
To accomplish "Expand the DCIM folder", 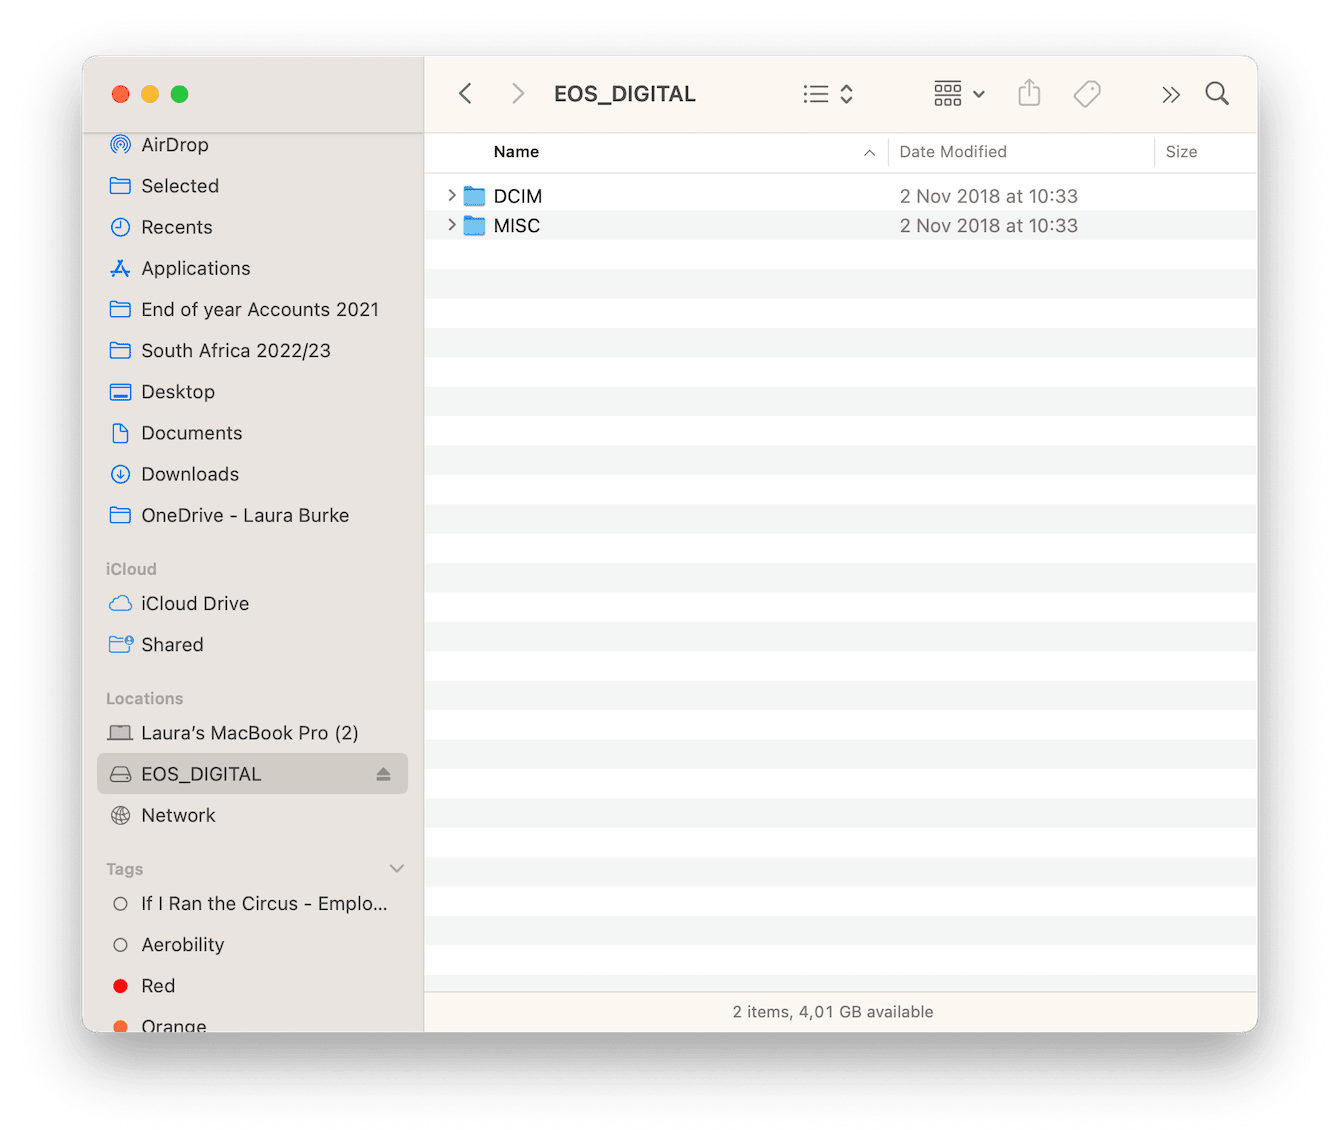I will (451, 196).
